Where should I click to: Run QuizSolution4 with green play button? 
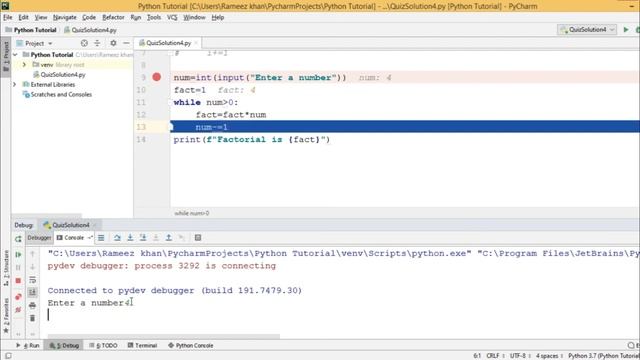click(x=626, y=29)
